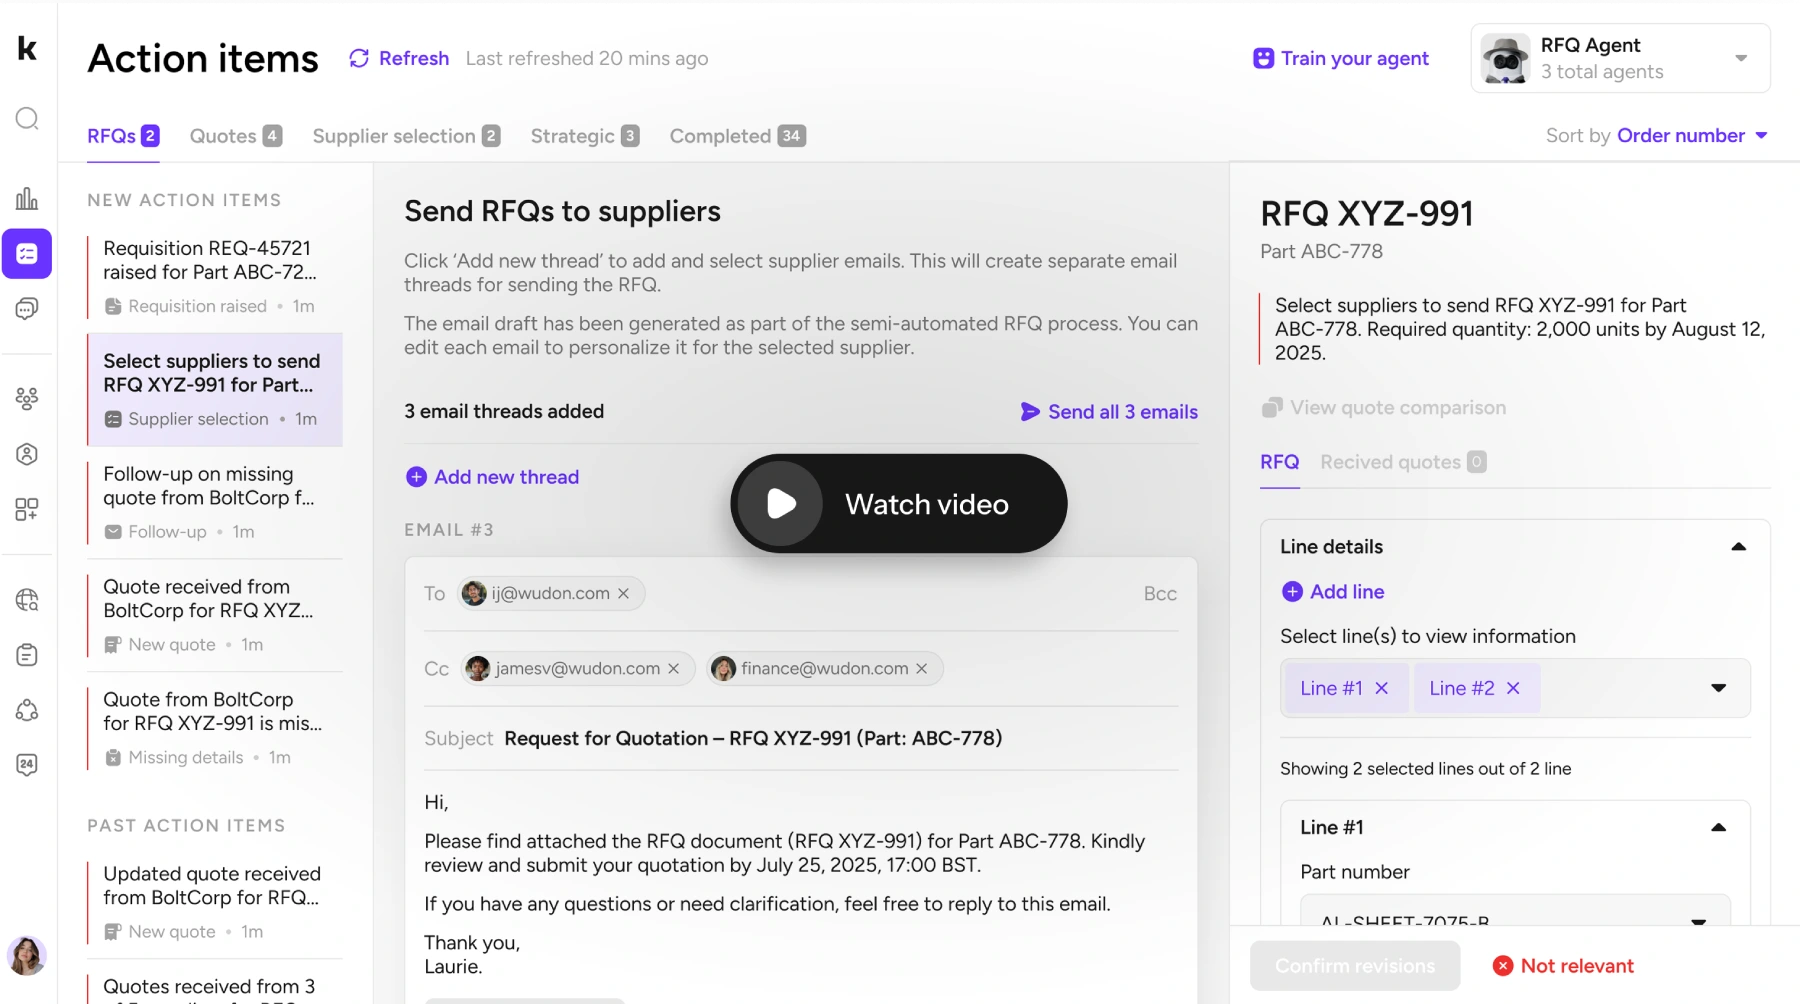The width and height of the screenshot is (1800, 1004).
Task: Open the Completed tab
Action: tap(737, 136)
